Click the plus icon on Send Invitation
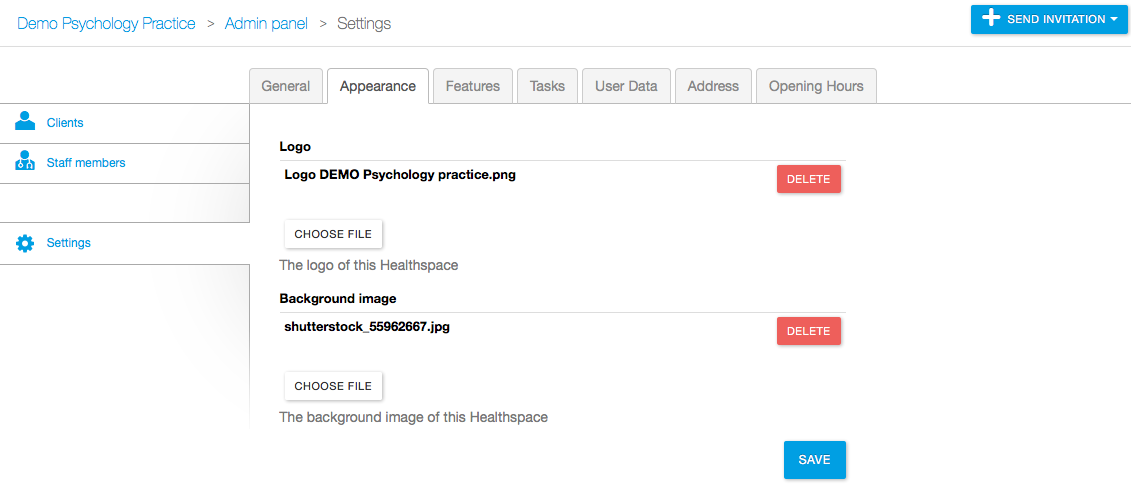The width and height of the screenshot is (1131, 491). click(x=991, y=18)
